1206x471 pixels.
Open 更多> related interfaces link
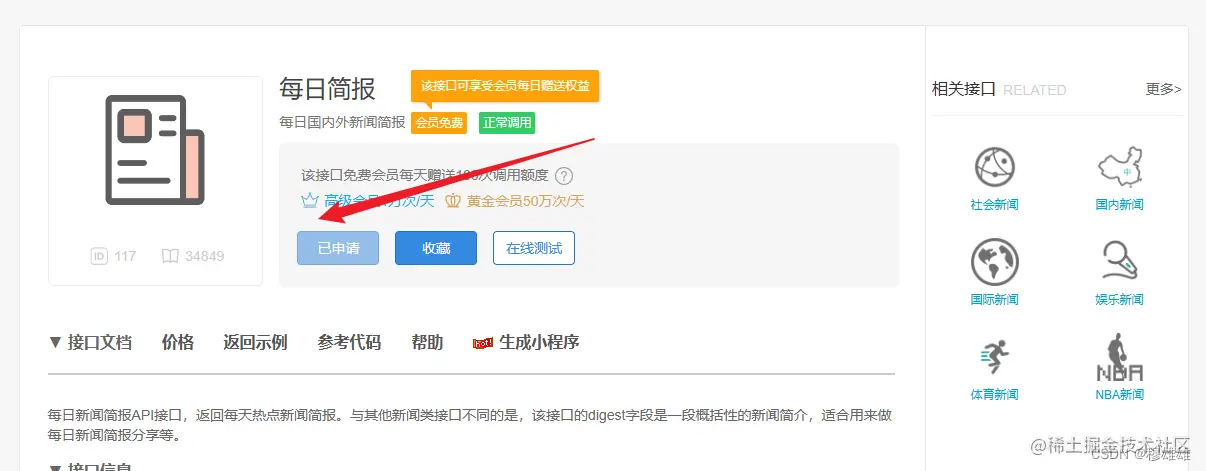[1163, 89]
